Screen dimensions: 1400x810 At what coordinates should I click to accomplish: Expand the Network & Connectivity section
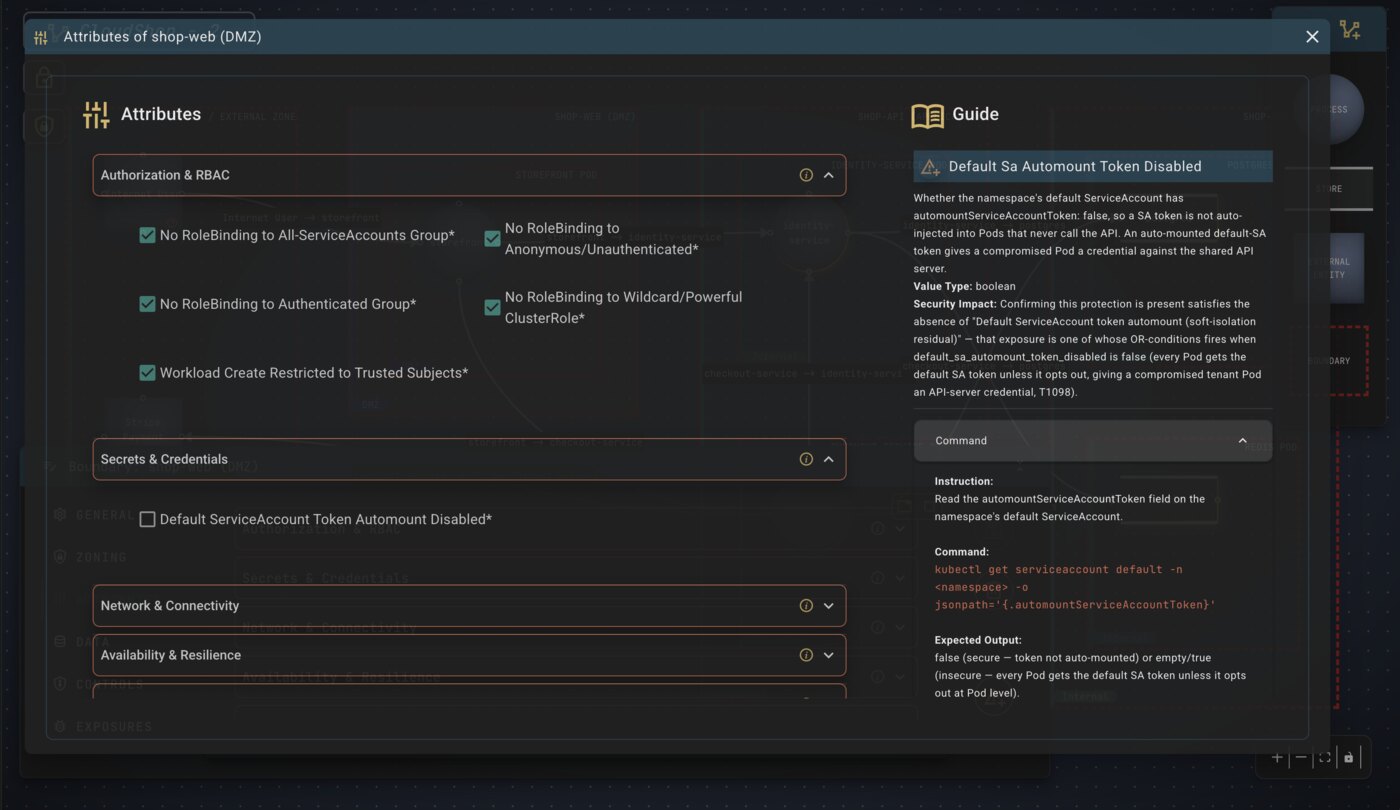[828, 605]
